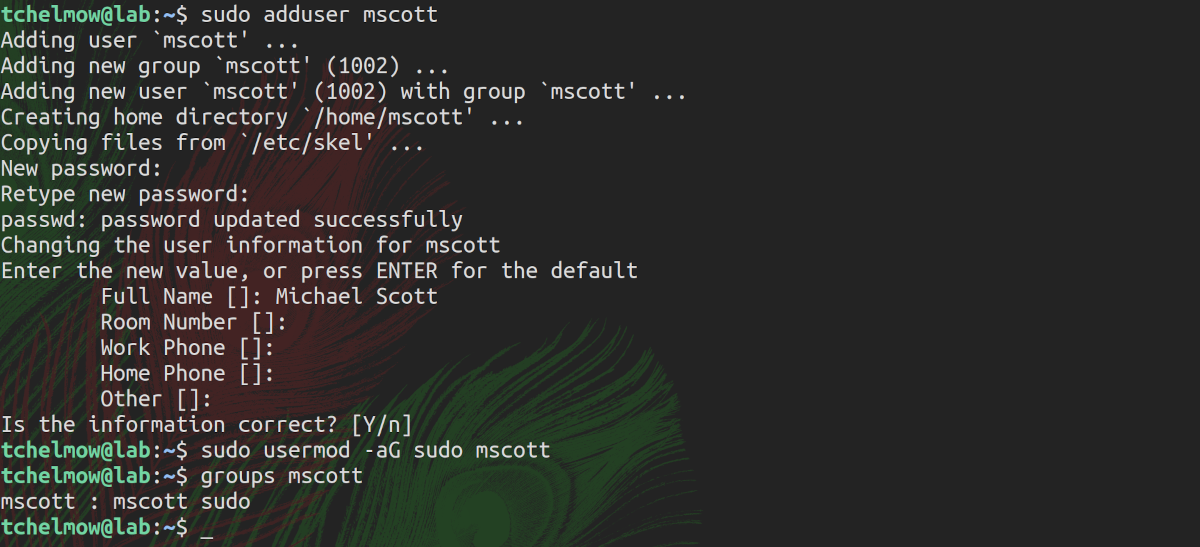Viewport: 1200px width, 547px height.
Task: Click the blinking cursor at the last prompt
Action: 207,527
